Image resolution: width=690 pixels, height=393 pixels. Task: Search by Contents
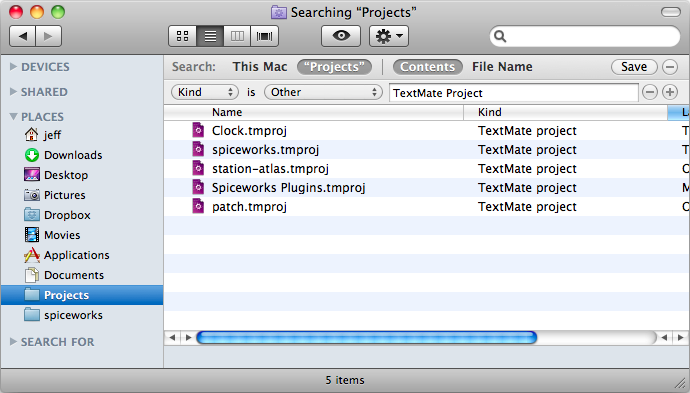pos(427,67)
